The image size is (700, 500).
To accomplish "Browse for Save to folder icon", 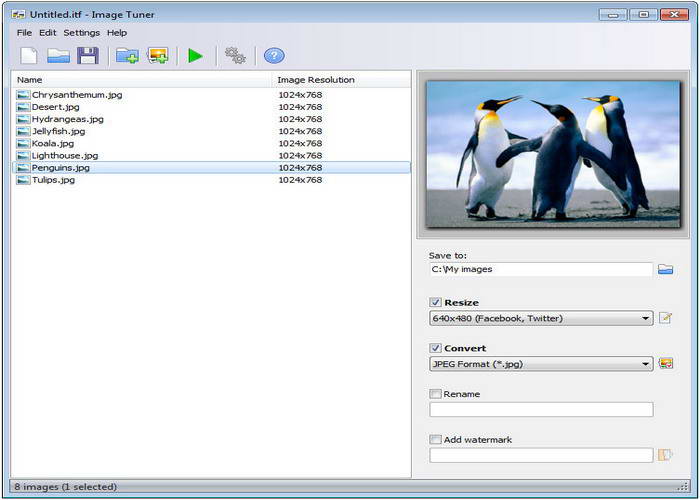I will click(665, 269).
